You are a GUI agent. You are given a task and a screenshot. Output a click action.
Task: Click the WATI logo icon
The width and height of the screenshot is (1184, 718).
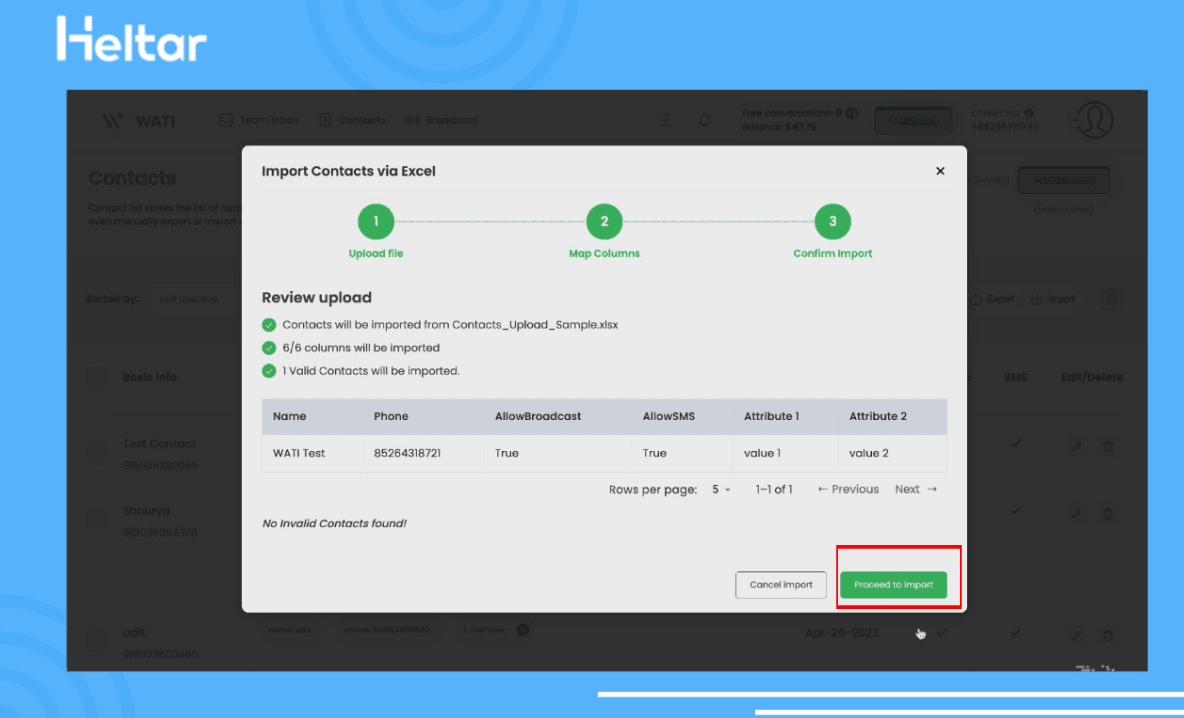pos(113,121)
